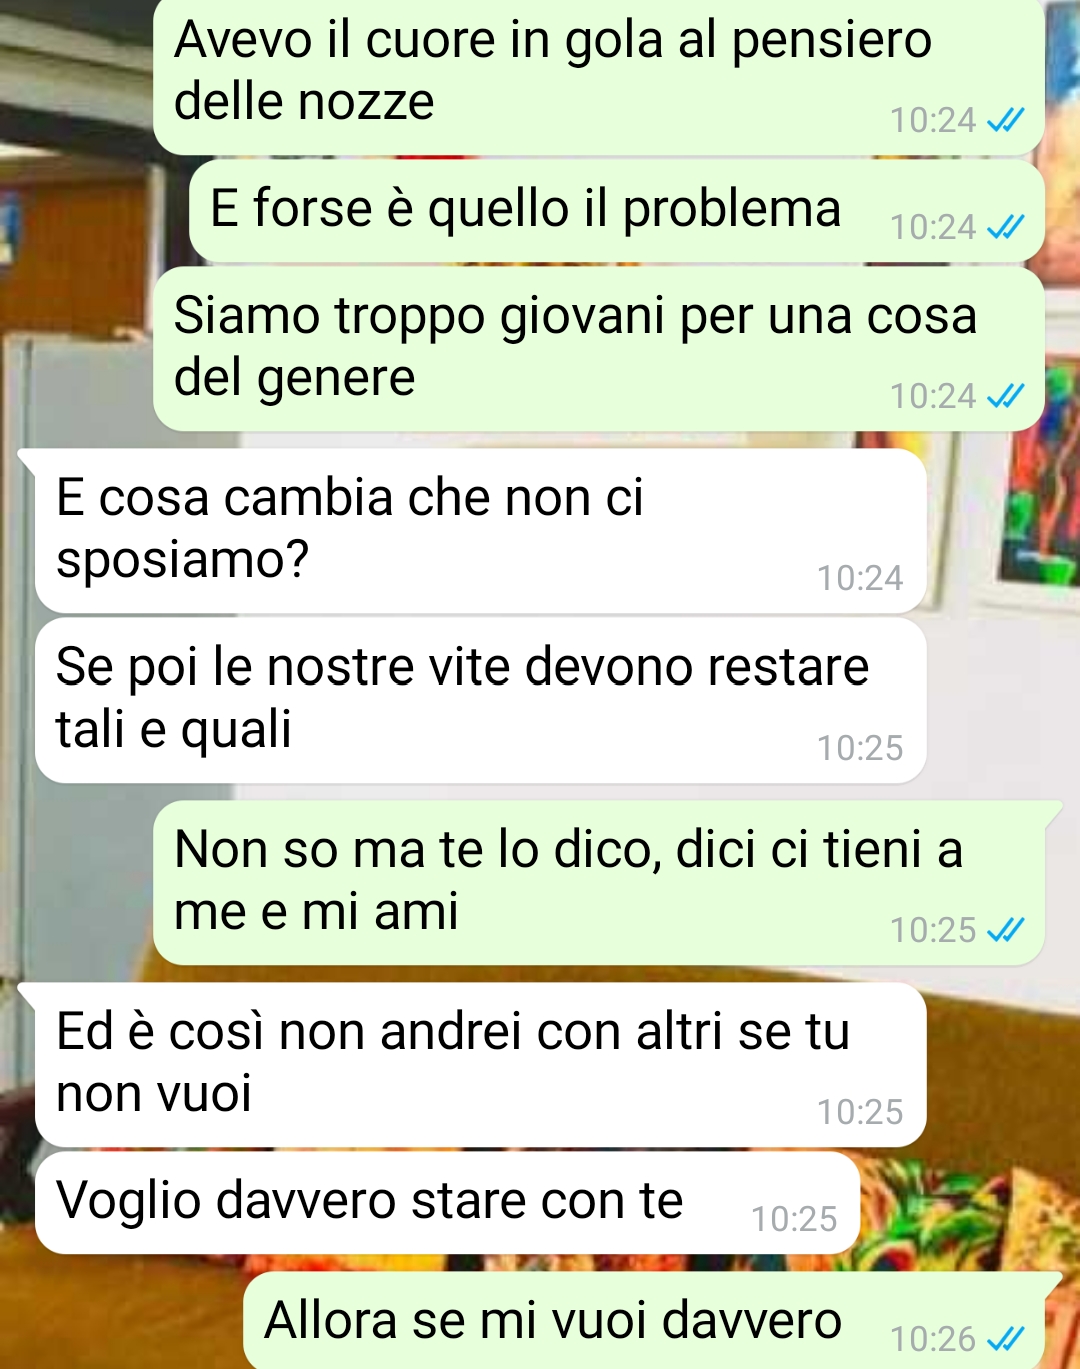1080x1369 pixels.
Task: Tap the 'Ed è così non andrei con altri' message
Action: (480, 1064)
